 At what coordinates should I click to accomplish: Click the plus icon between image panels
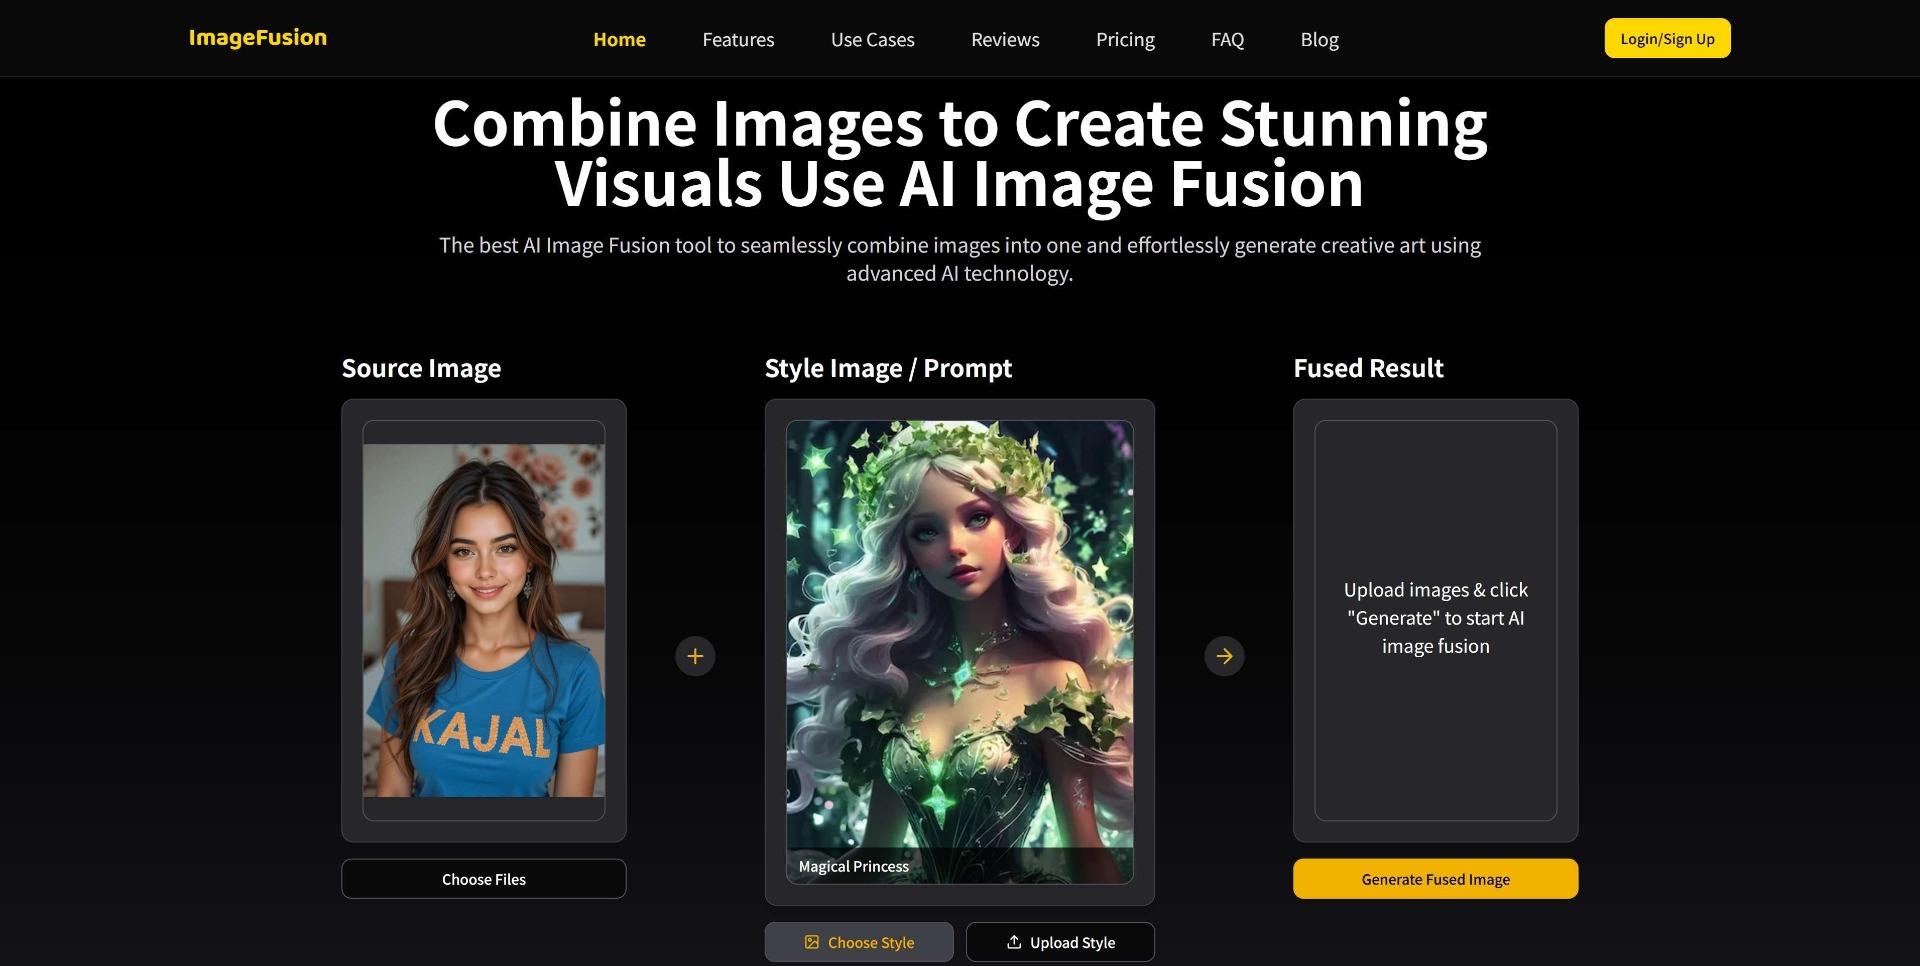[x=695, y=656]
